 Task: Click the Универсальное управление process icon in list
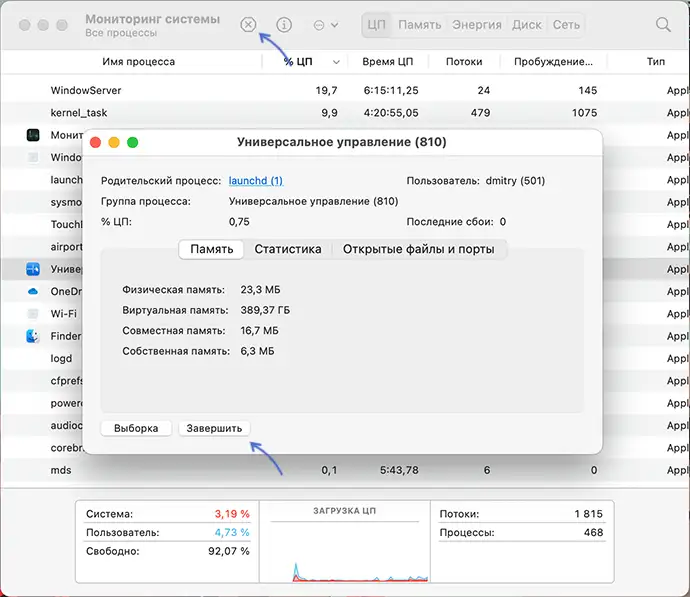(33, 269)
